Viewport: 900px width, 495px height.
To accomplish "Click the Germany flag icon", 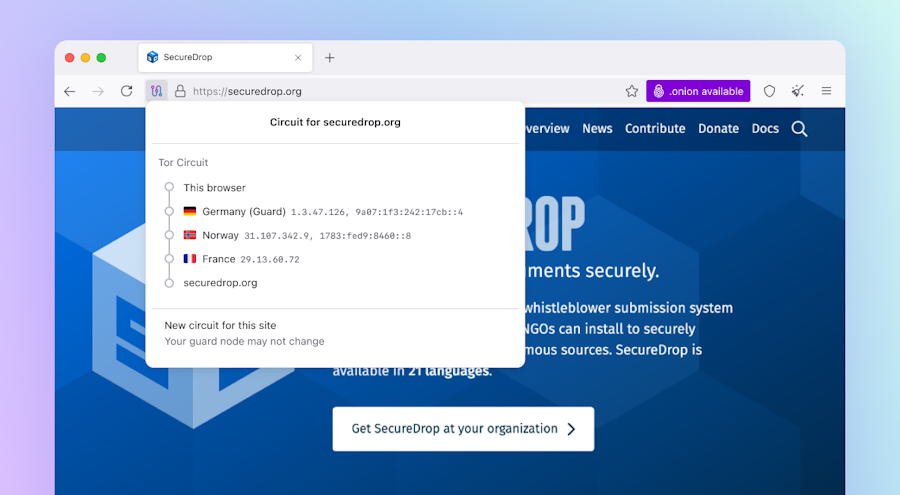I will click(189, 211).
